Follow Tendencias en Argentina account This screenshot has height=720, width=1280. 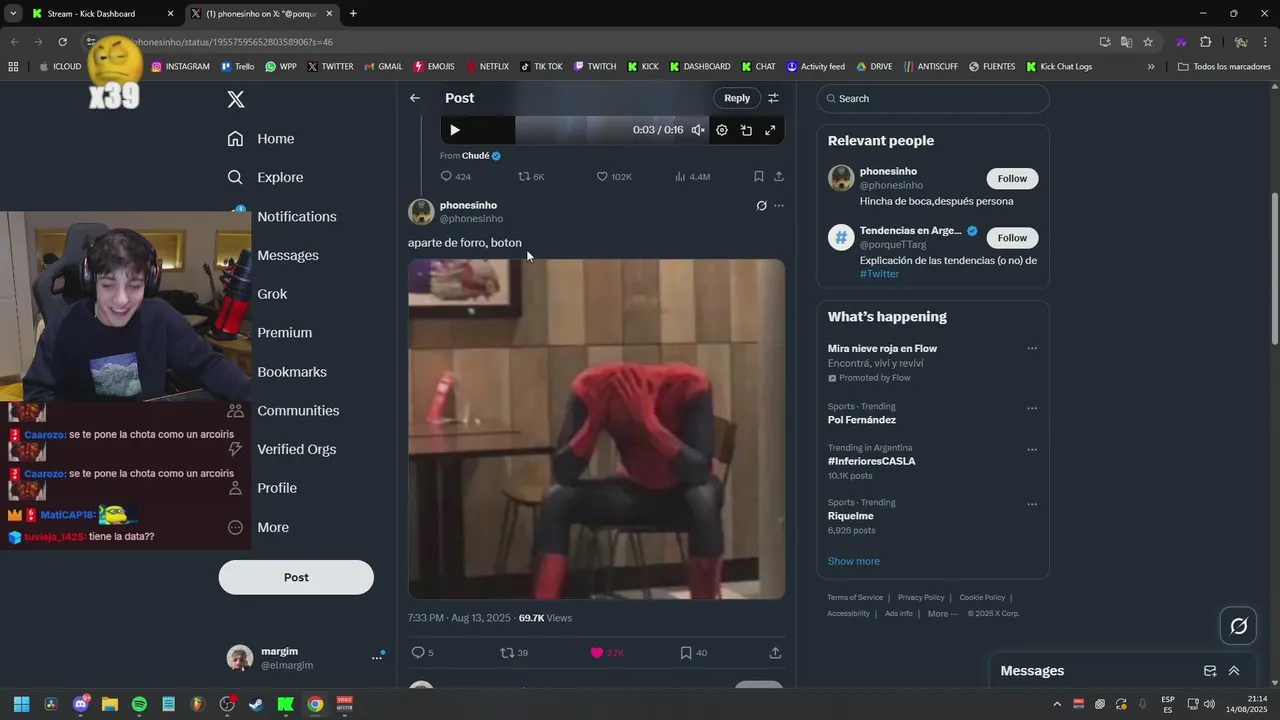[1012, 238]
